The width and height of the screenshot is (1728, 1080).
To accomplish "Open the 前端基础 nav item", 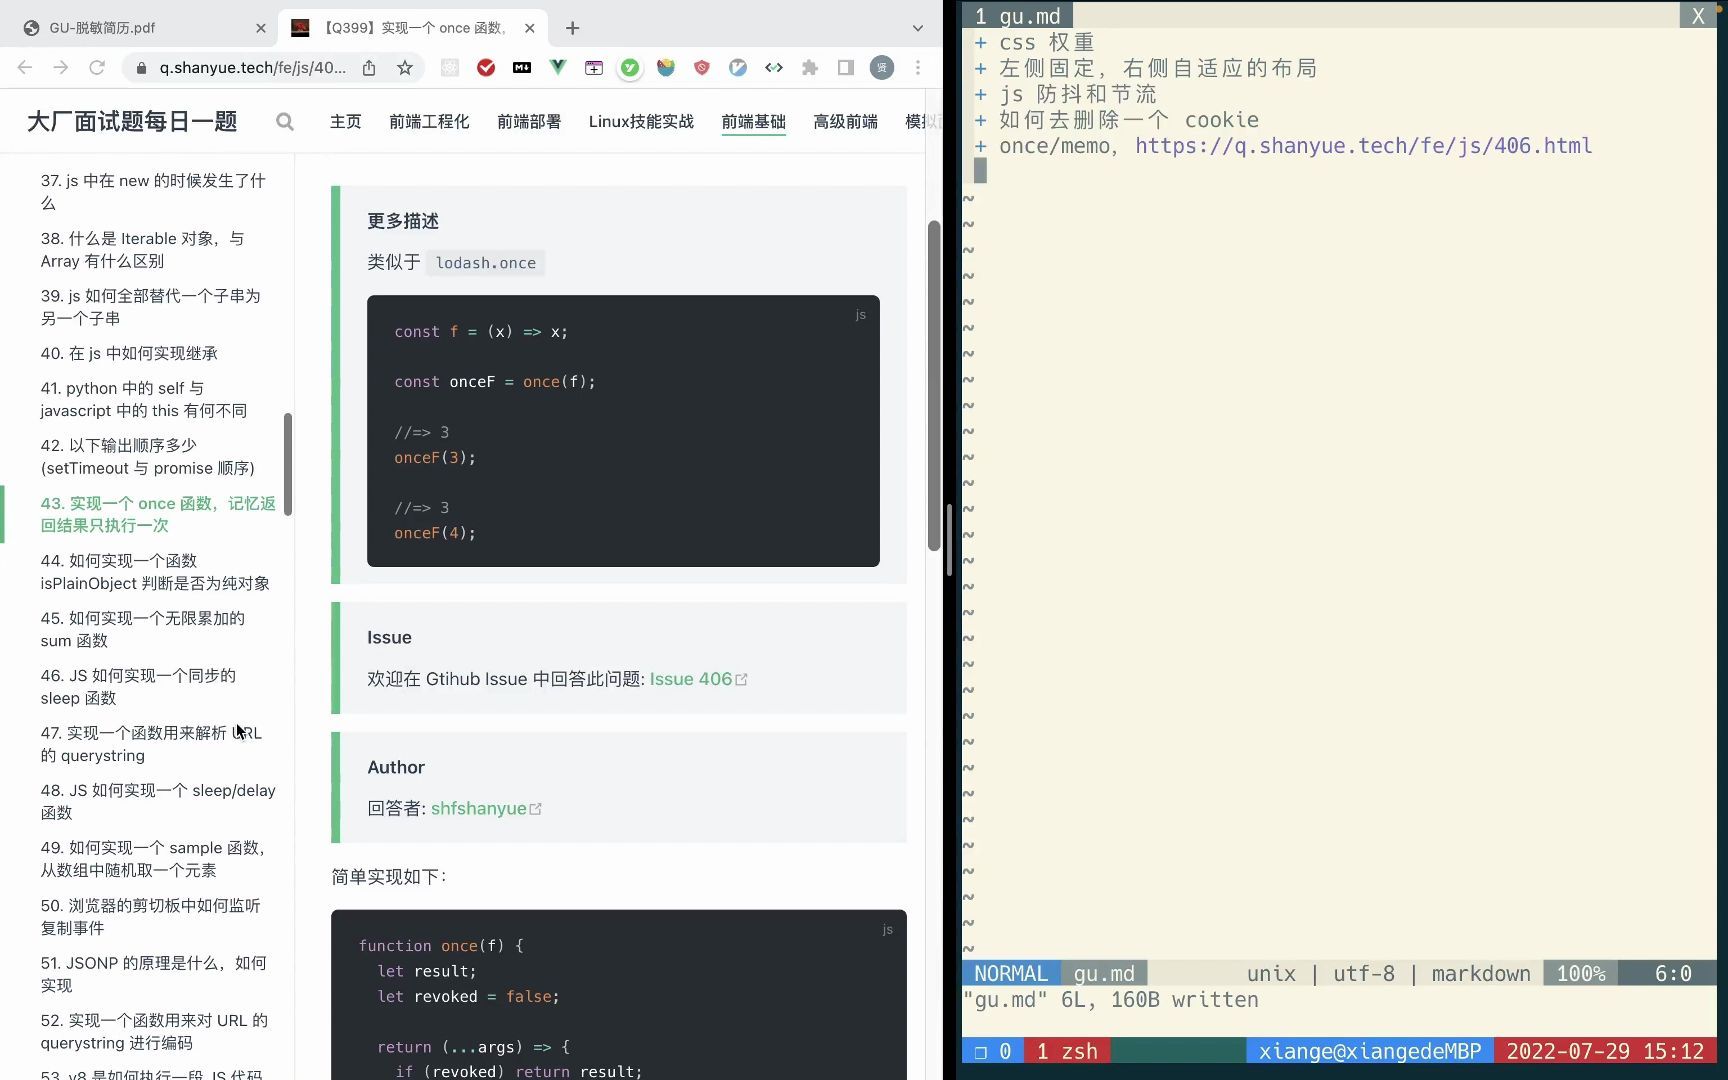I will (754, 122).
